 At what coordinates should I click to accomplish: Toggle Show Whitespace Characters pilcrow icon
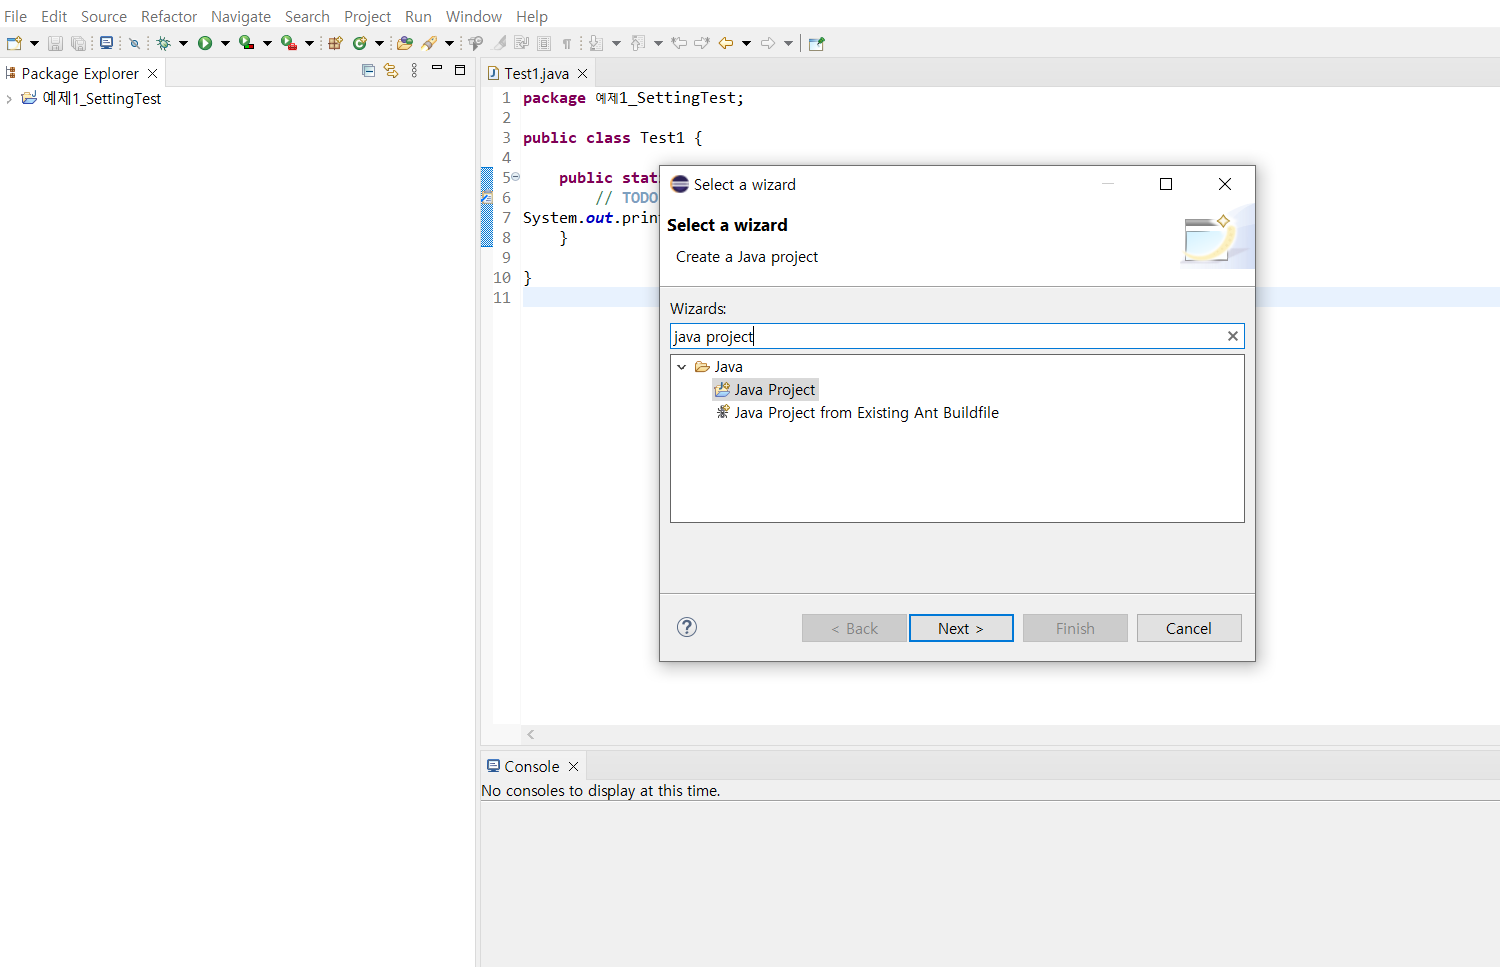pyautogui.click(x=567, y=43)
